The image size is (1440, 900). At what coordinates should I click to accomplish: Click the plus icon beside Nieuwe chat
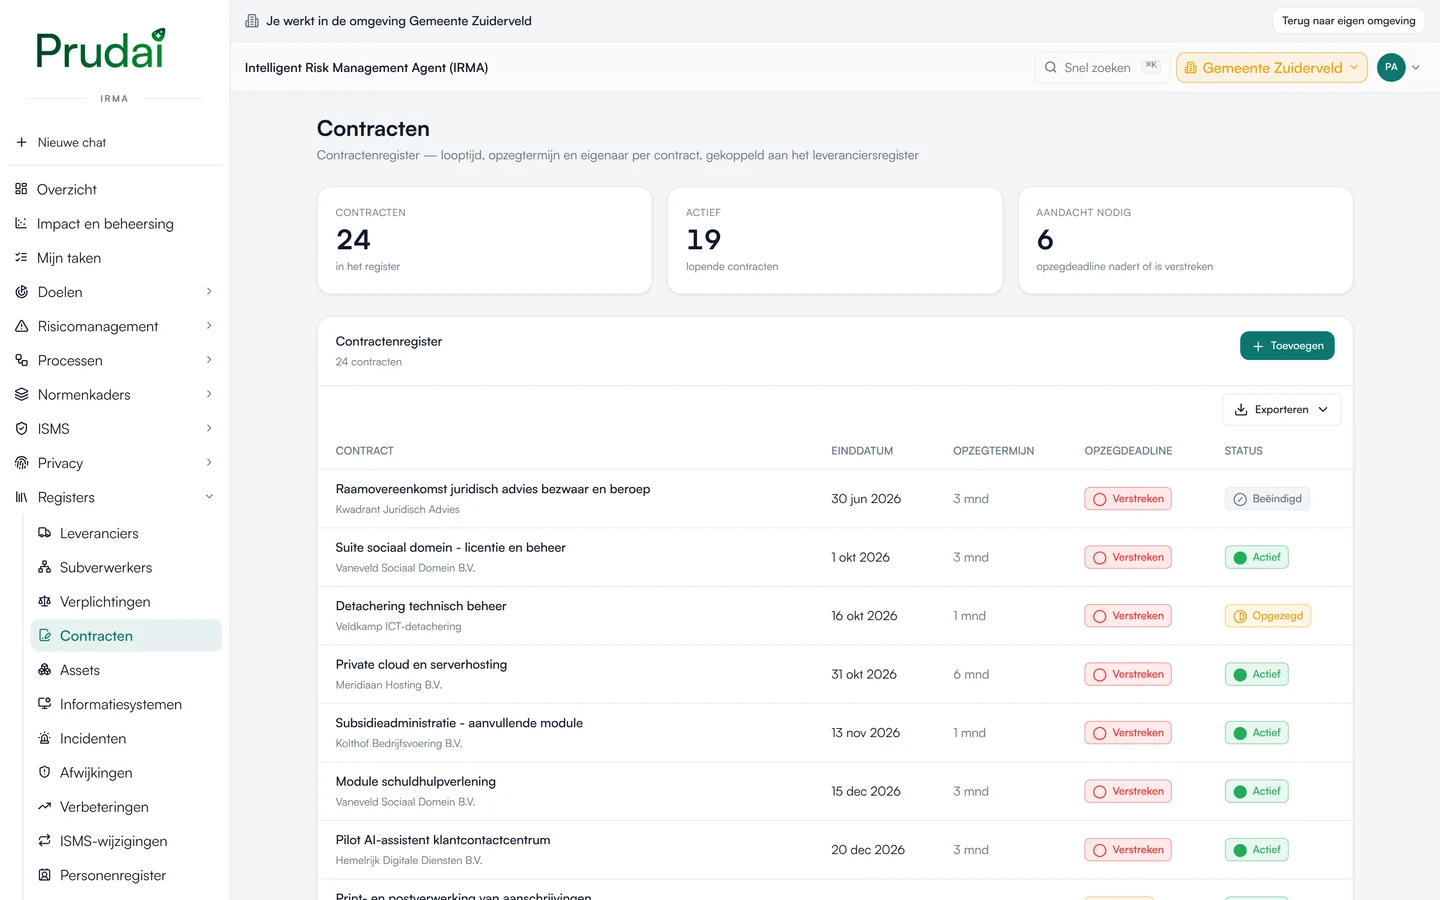coord(21,142)
